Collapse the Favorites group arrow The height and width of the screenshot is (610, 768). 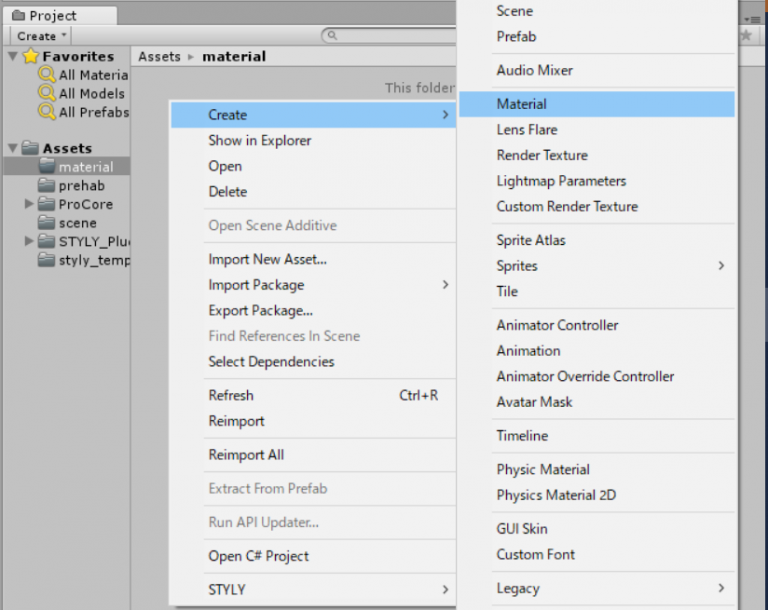click(x=12, y=56)
